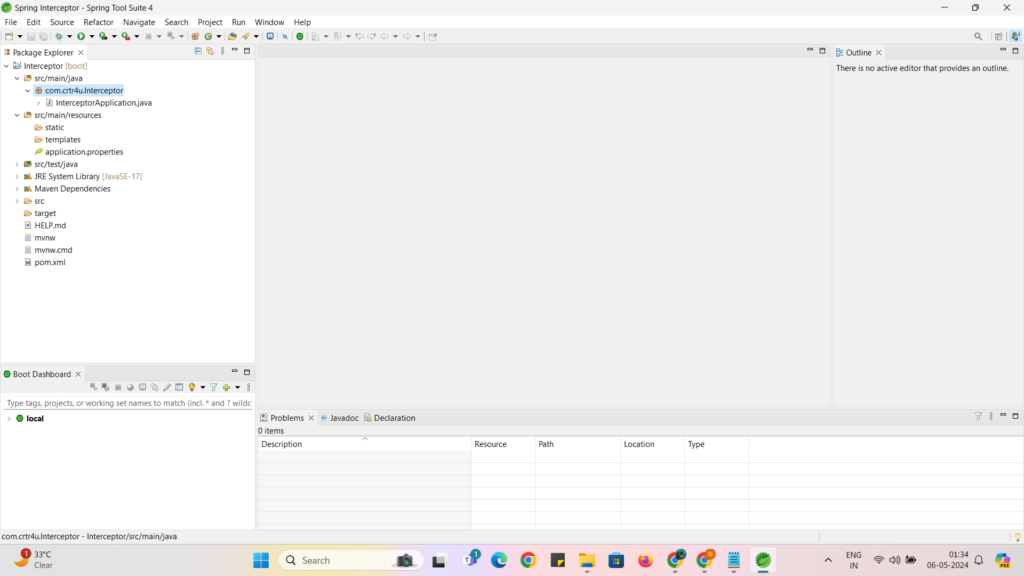Screen dimensions: 1024x576
Task: Close the Problems tab
Action: (x=312, y=418)
